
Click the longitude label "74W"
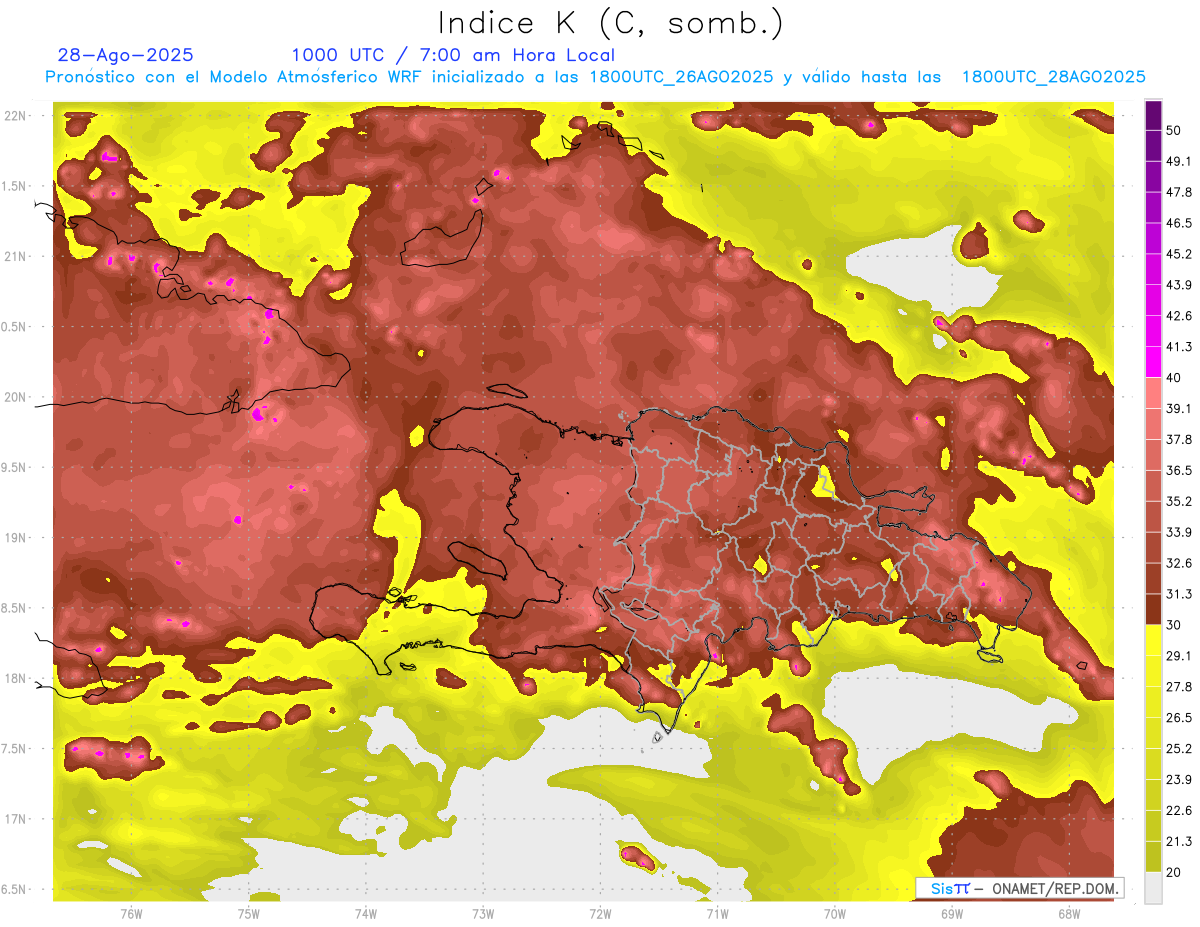click(366, 913)
